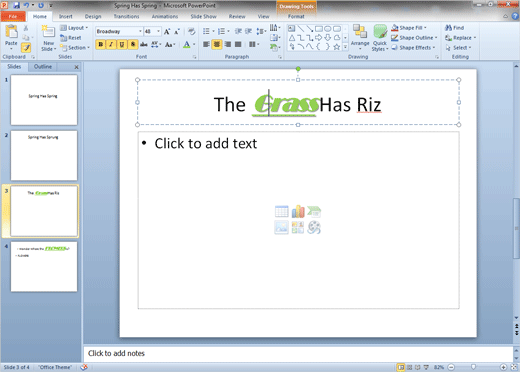Insert clip art placeholder icon
520x372 pixels.
pyautogui.click(x=298, y=228)
